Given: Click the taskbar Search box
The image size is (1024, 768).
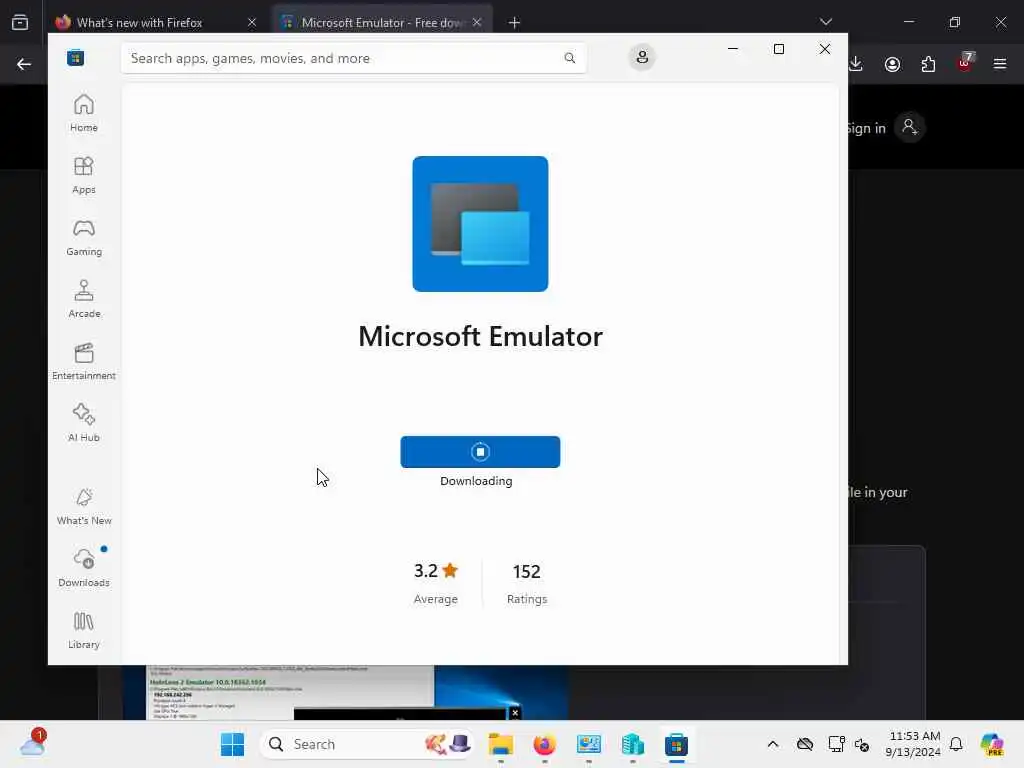Looking at the screenshot, I should (367, 744).
